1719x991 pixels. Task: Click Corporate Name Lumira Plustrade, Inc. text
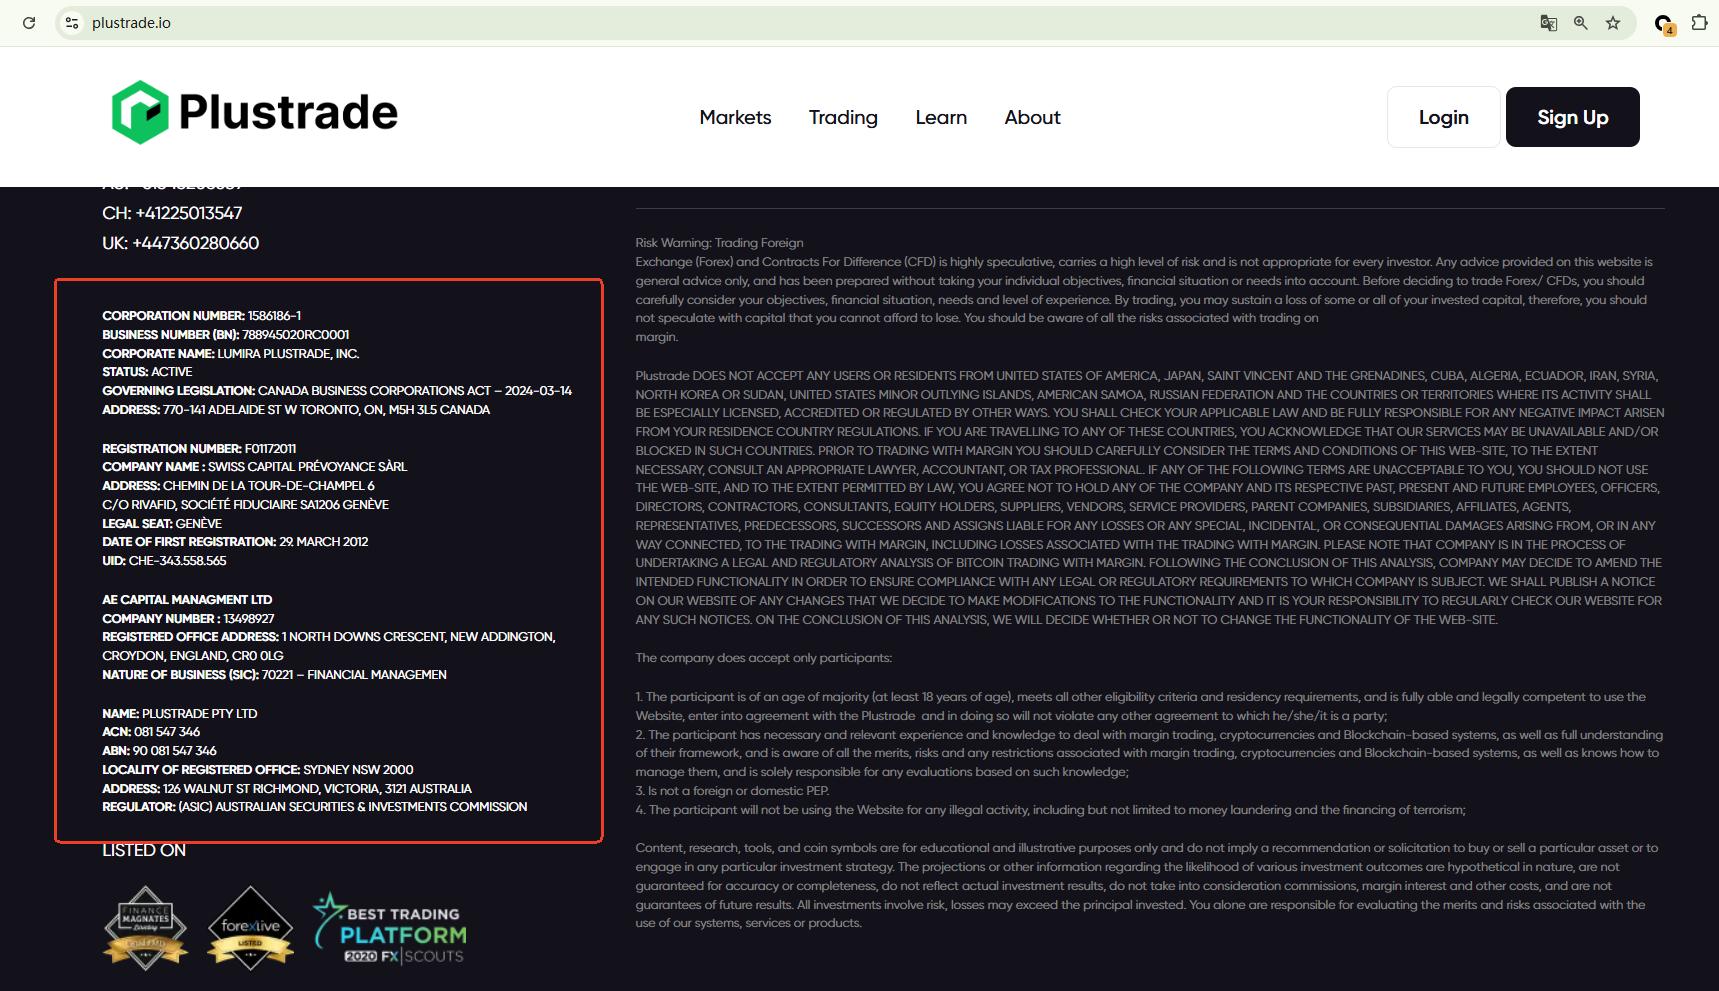click(230, 354)
